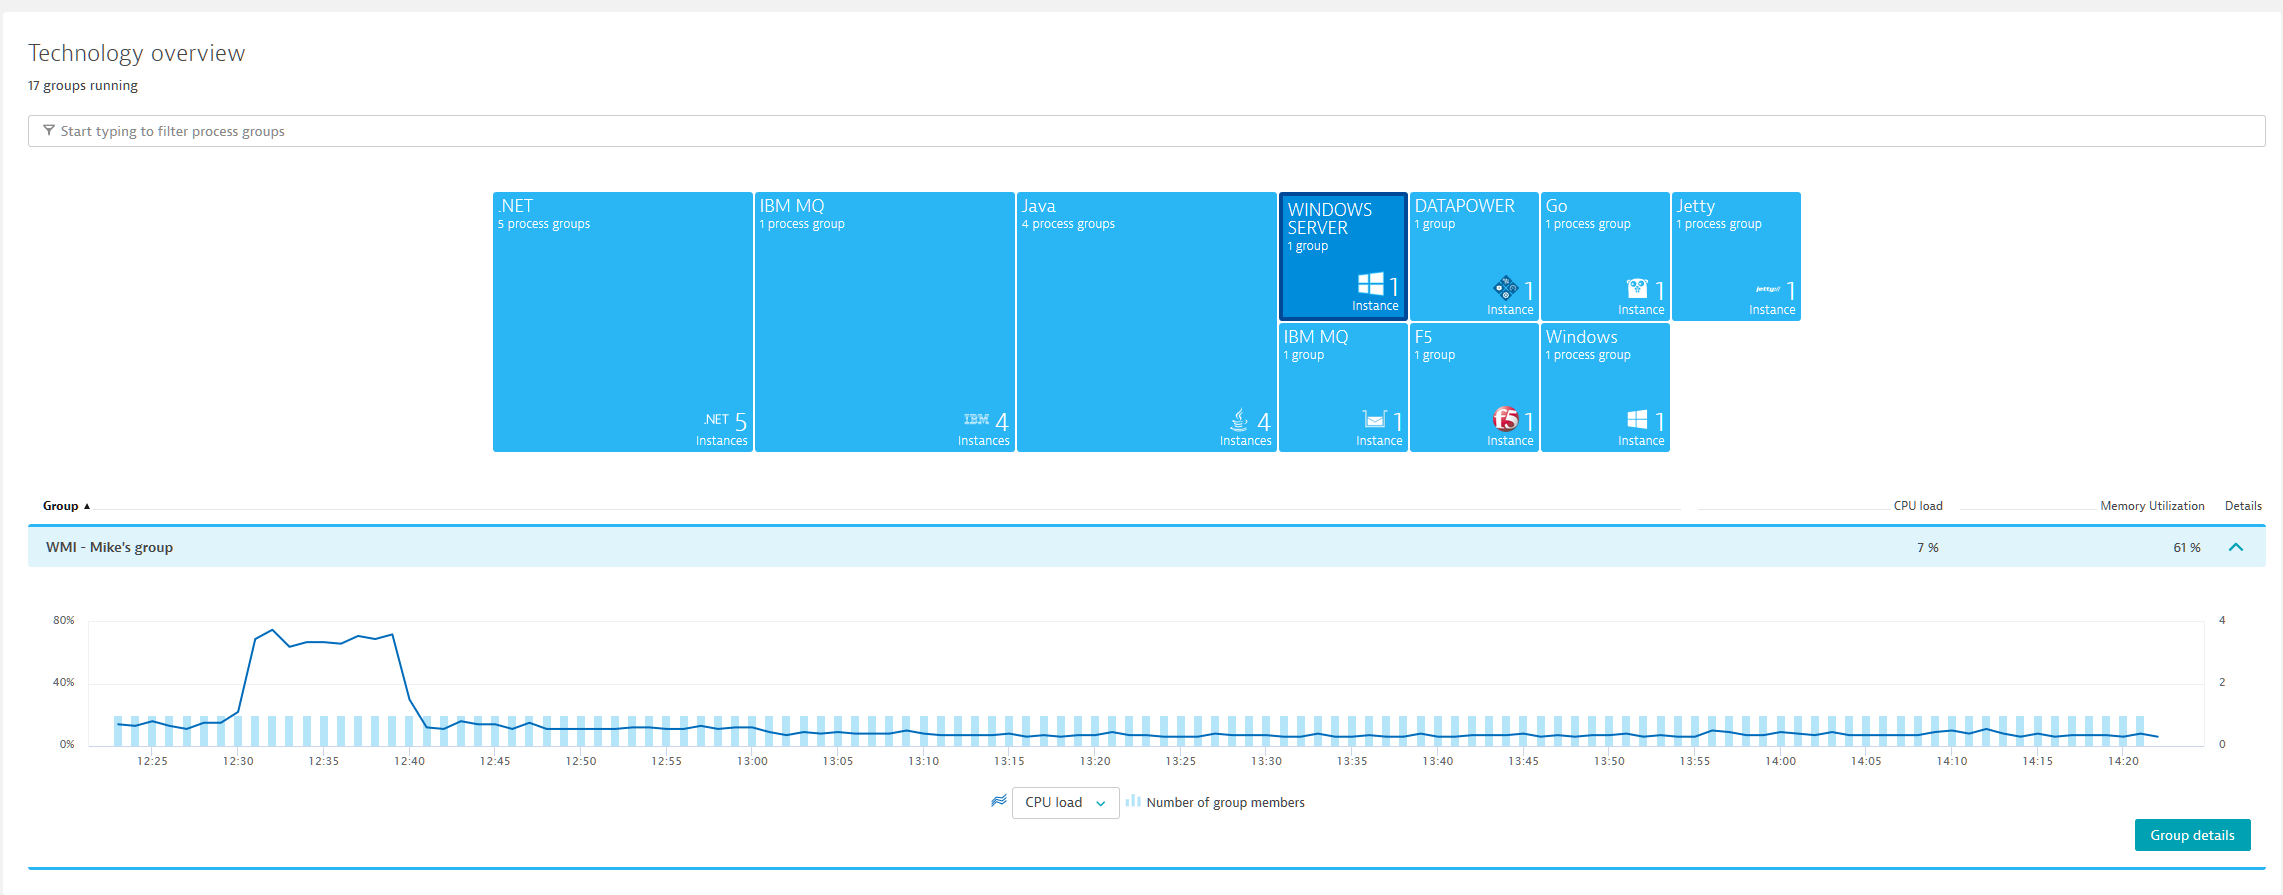Viewport: 2283px width, 895px height.
Task: Click the Number of group members legend
Action: (1225, 803)
